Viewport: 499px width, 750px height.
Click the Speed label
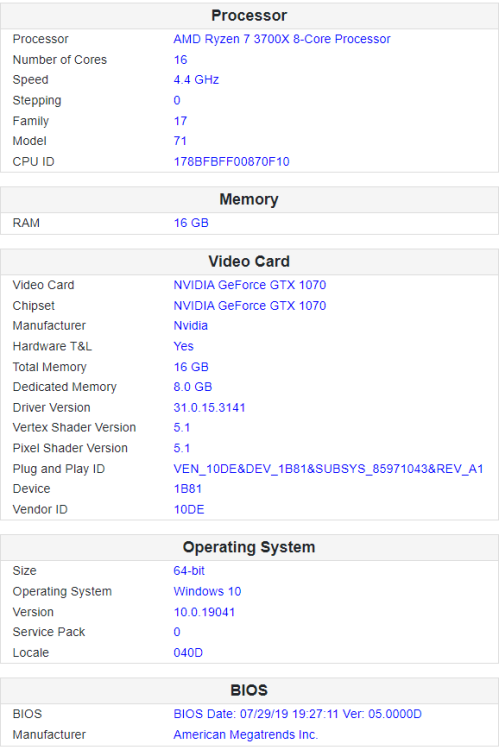pos(31,80)
